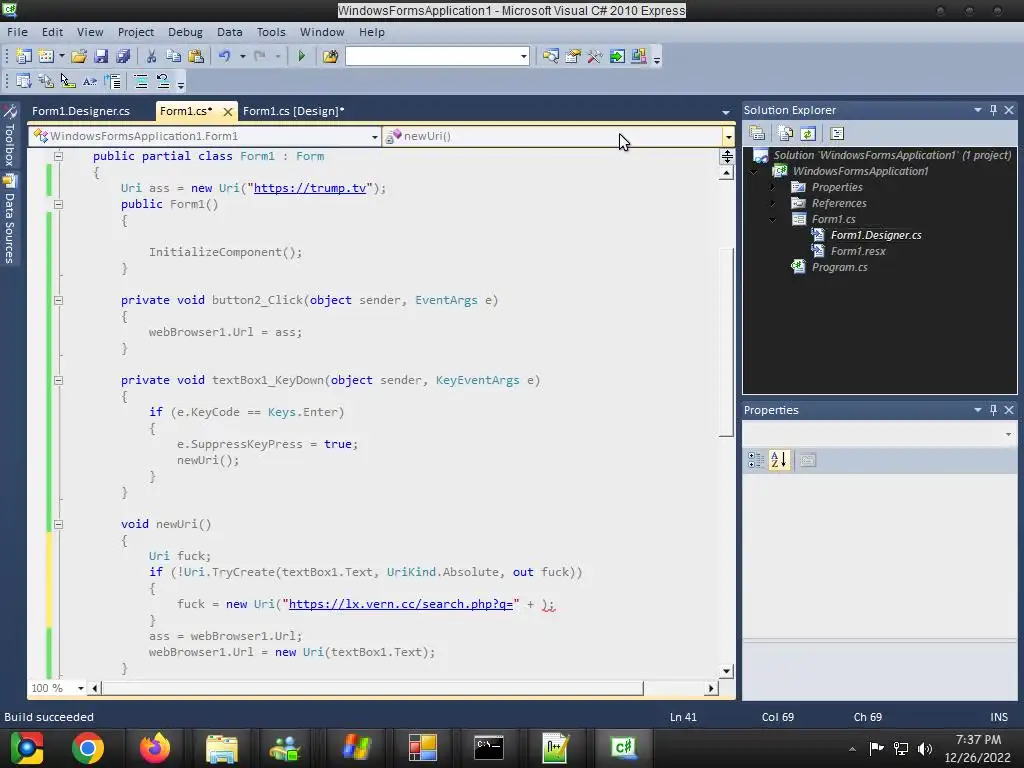Open the Data Sources side tab
The height and width of the screenshot is (768, 1024).
pyautogui.click(x=9, y=220)
